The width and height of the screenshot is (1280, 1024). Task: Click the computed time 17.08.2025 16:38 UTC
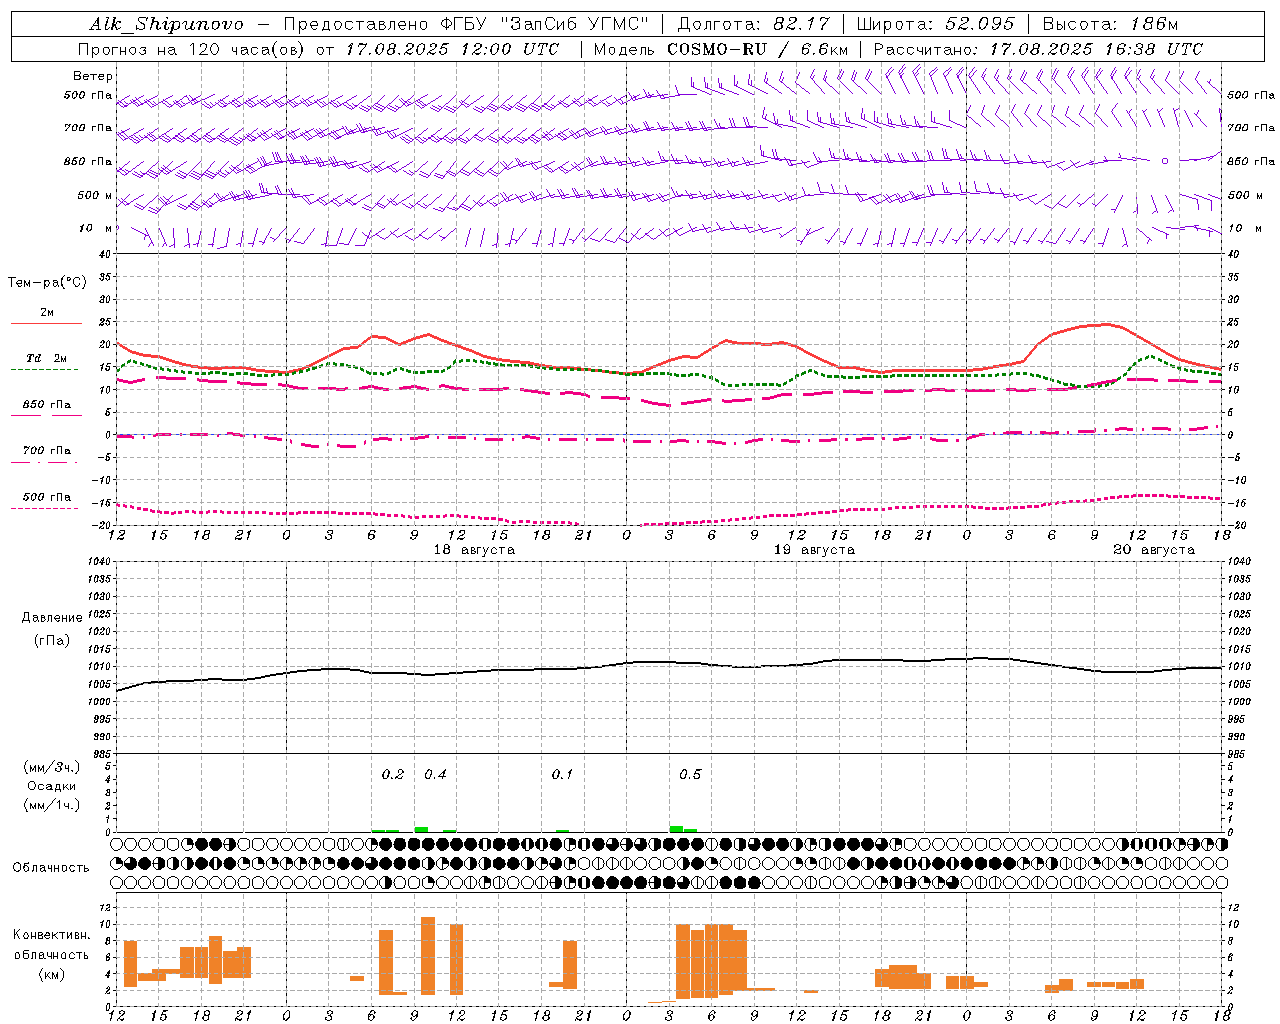coord(1096,49)
